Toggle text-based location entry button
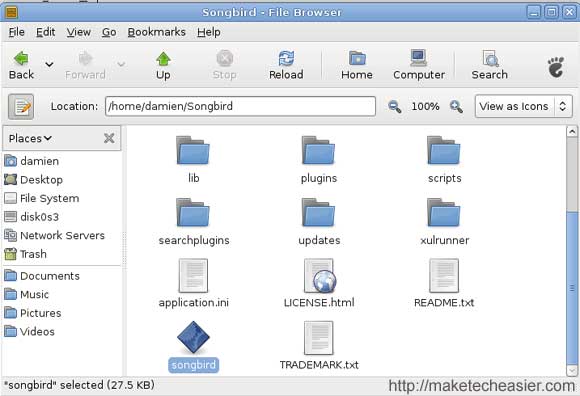580x396 pixels. pos(21,106)
